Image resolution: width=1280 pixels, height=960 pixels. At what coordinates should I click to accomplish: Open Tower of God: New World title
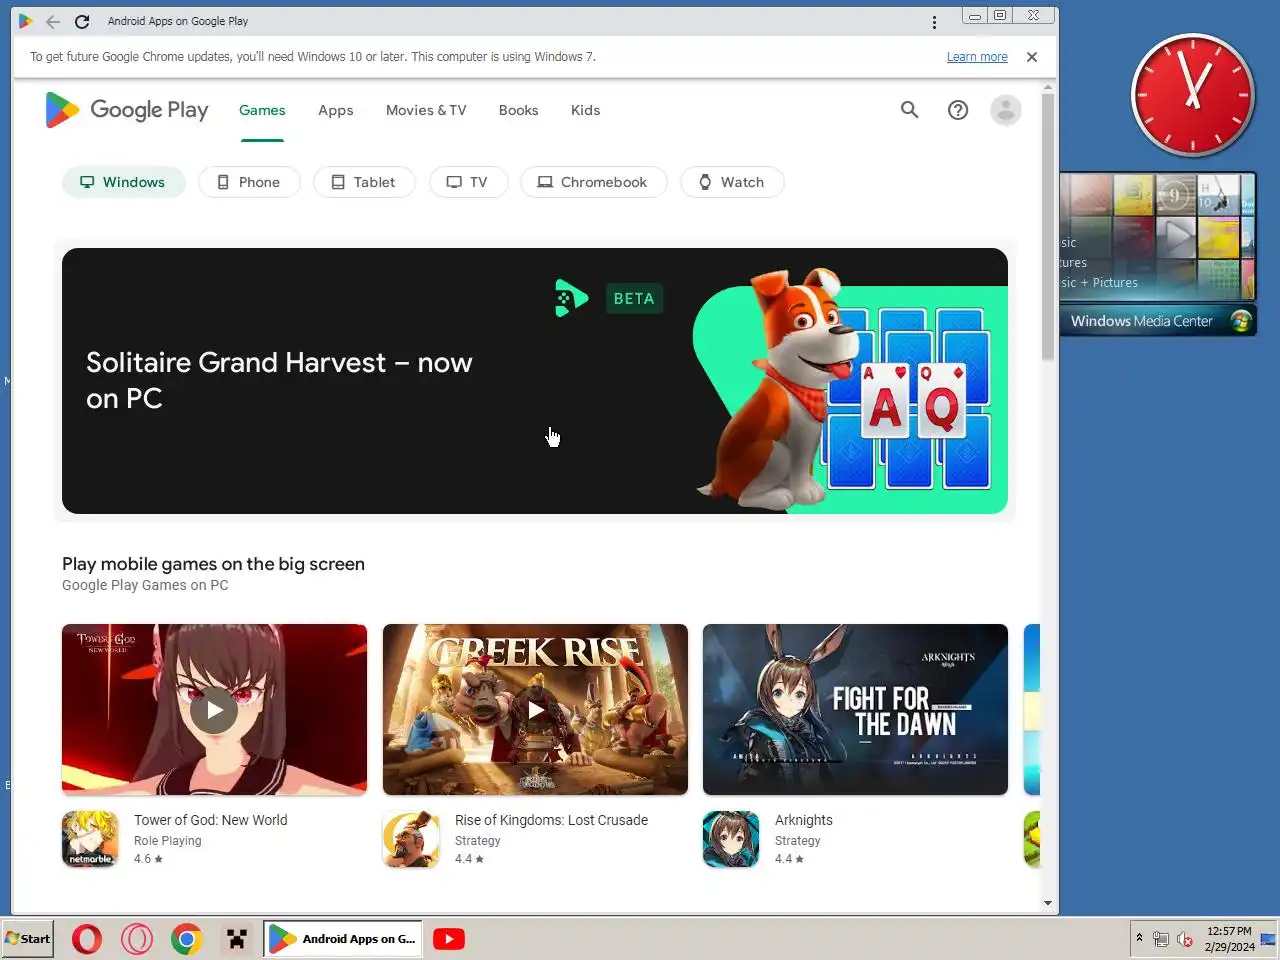click(211, 820)
